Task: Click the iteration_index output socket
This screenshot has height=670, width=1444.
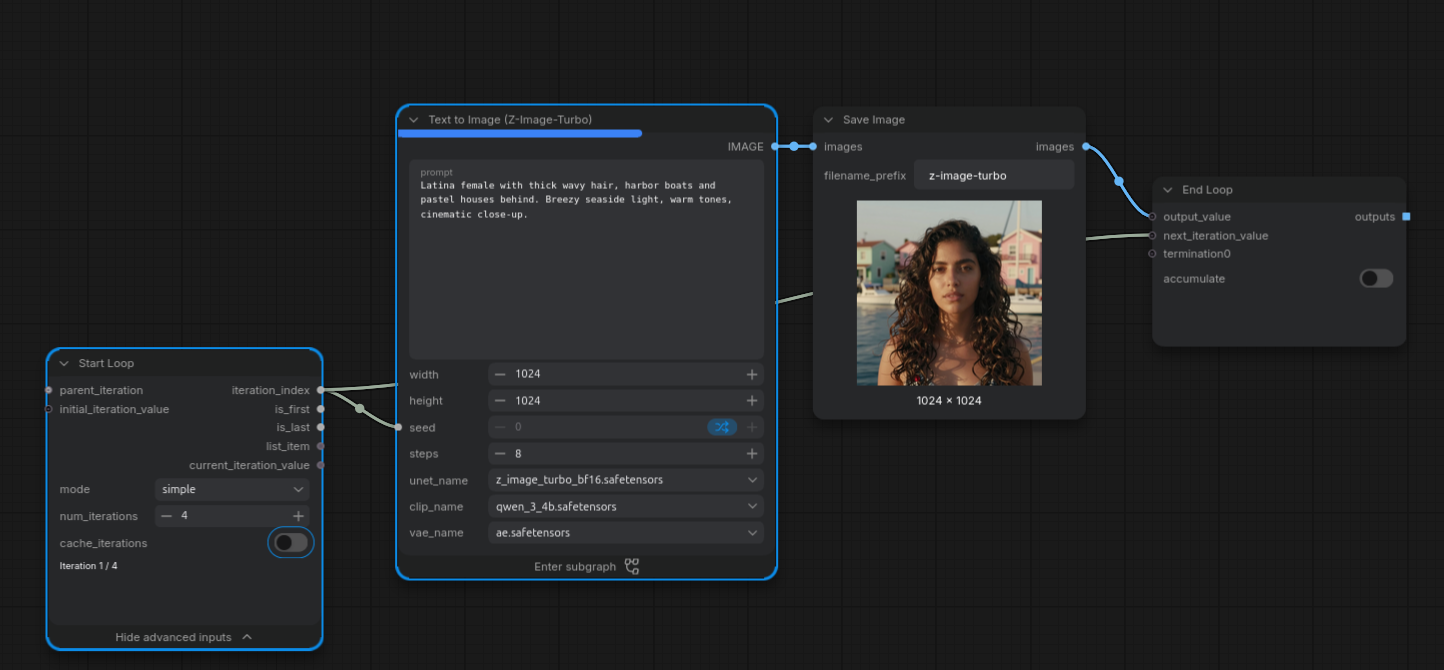Action: point(320,390)
